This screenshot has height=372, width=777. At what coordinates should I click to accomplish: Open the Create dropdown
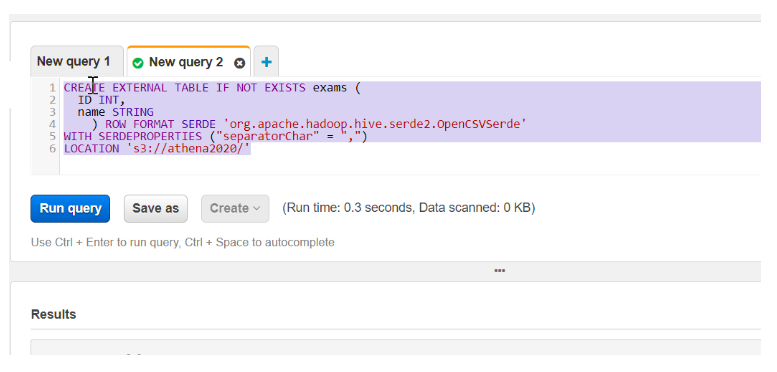(235, 209)
